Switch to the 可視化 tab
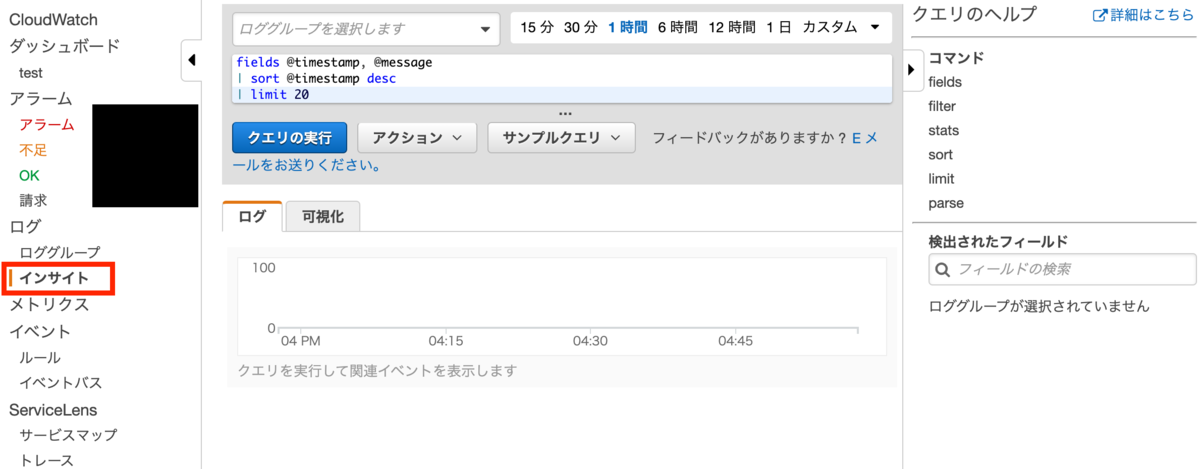1200x469 pixels. click(322, 216)
